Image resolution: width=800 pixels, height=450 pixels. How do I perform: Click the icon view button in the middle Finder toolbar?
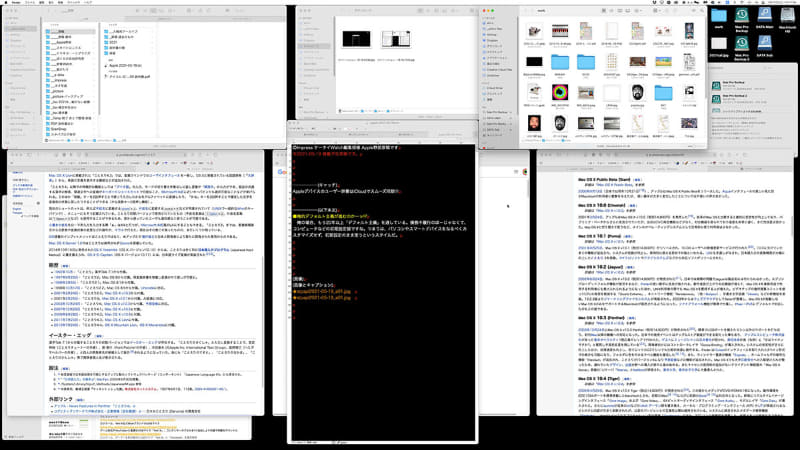tap(420, 11)
